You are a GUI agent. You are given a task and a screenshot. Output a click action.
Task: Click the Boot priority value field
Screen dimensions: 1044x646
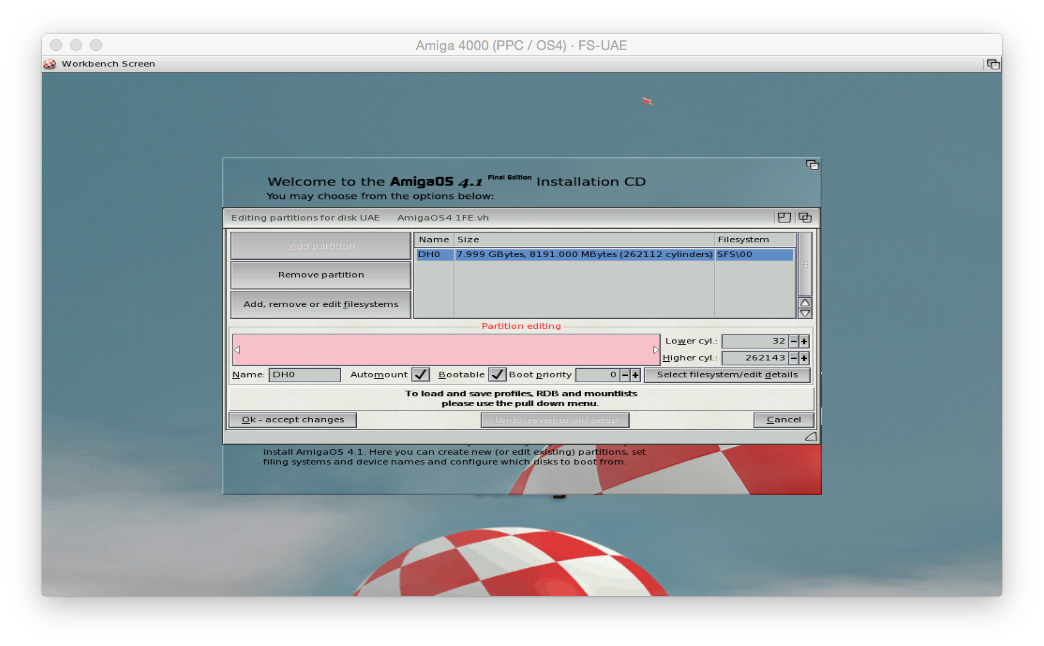(597, 375)
